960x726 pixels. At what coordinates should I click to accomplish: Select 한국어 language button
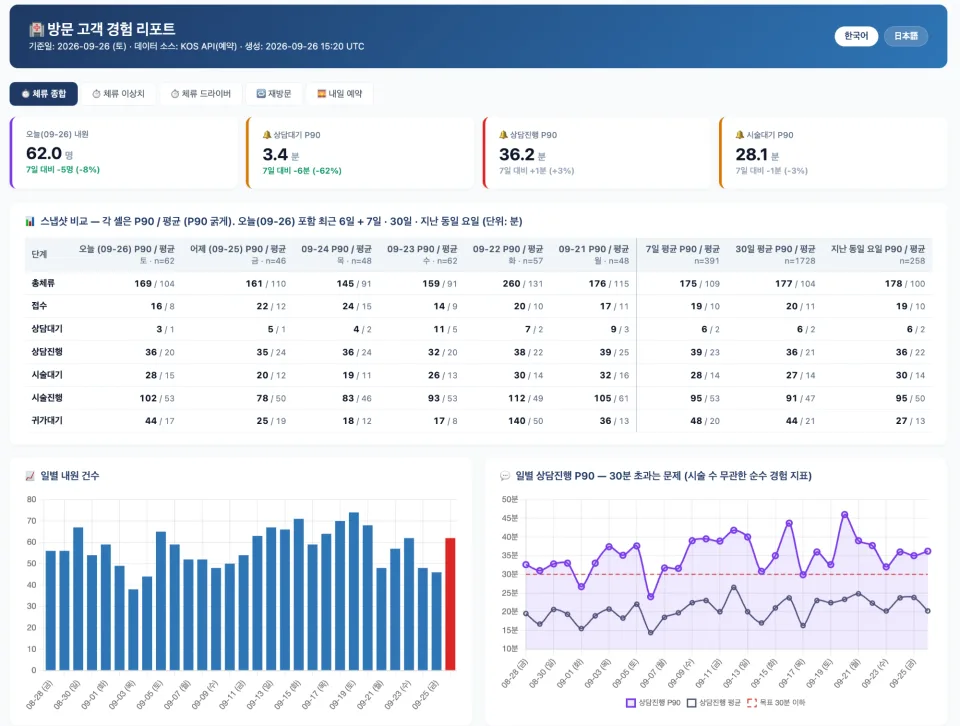pyautogui.click(x=856, y=36)
